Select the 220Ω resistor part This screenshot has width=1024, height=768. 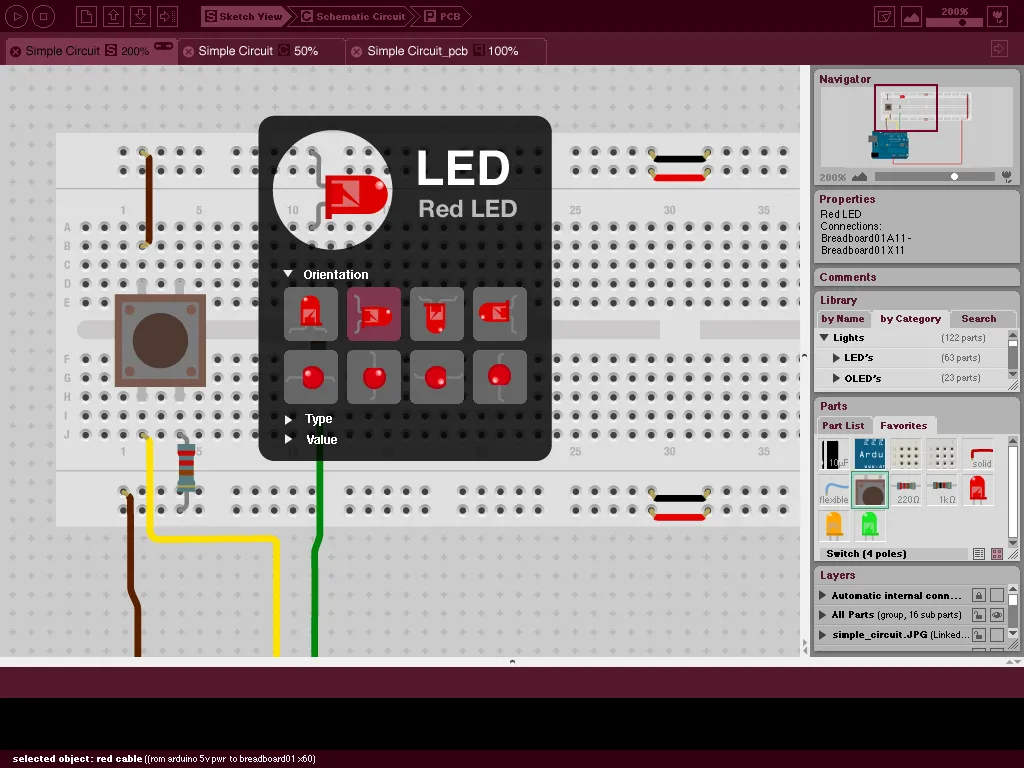(906, 490)
